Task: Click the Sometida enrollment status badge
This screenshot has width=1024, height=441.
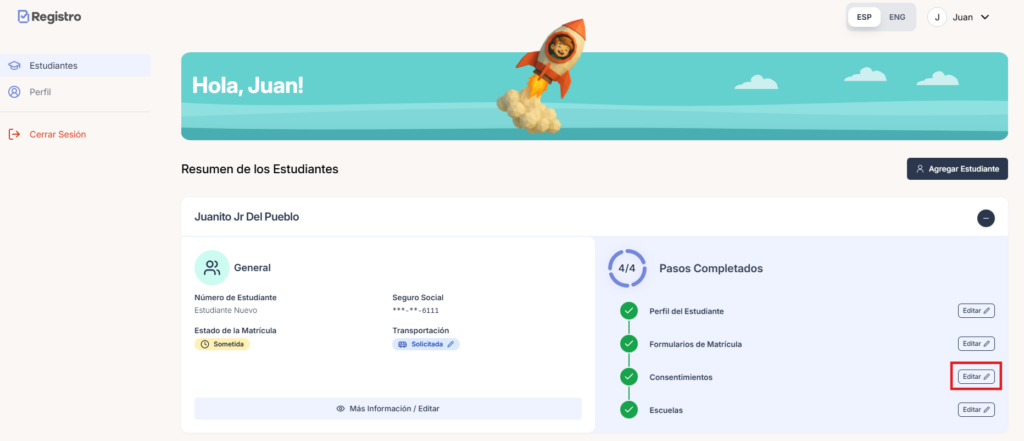Action: pyautogui.click(x=222, y=344)
